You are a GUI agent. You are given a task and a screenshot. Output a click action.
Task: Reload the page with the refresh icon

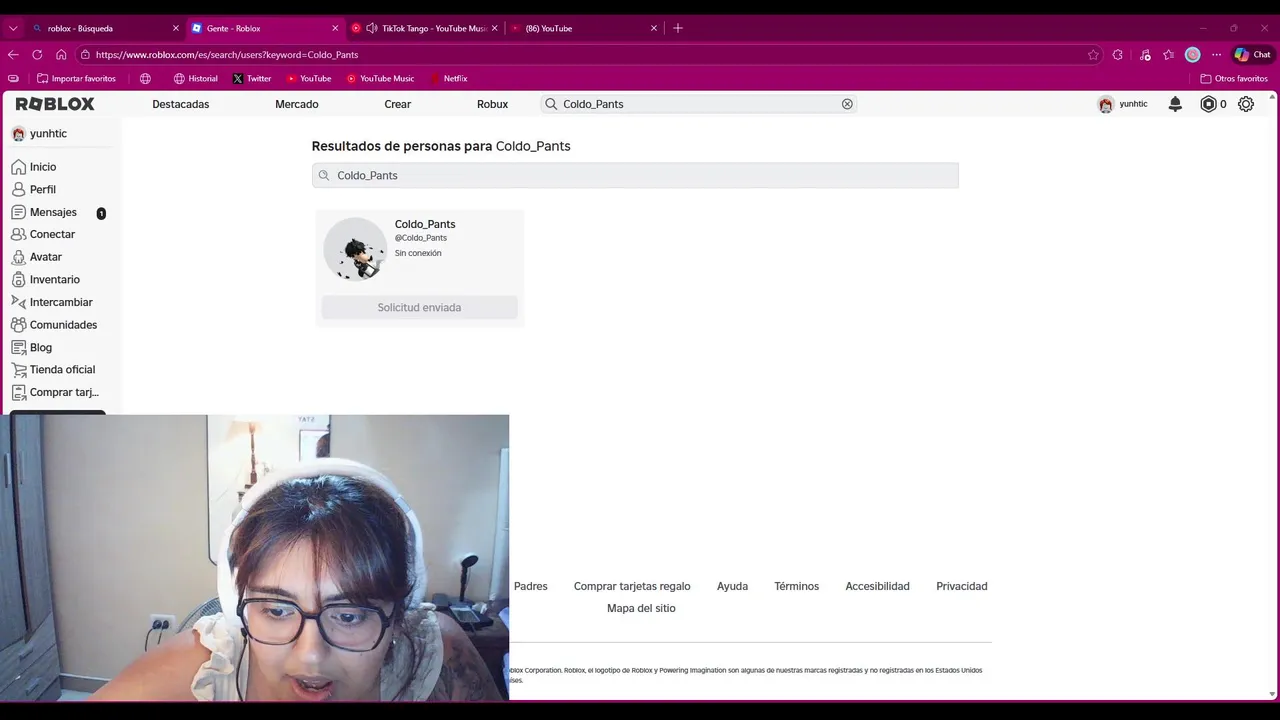point(37,55)
